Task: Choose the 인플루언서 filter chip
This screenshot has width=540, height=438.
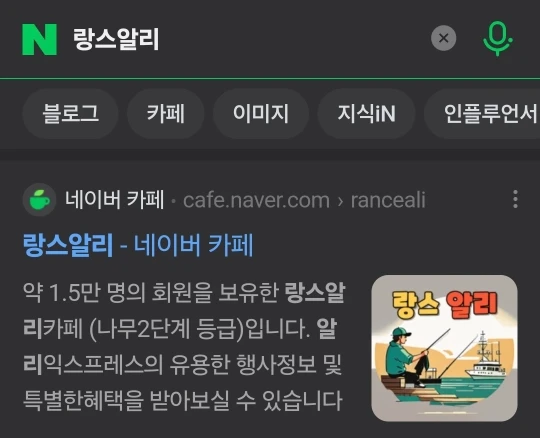Action: 482,114
